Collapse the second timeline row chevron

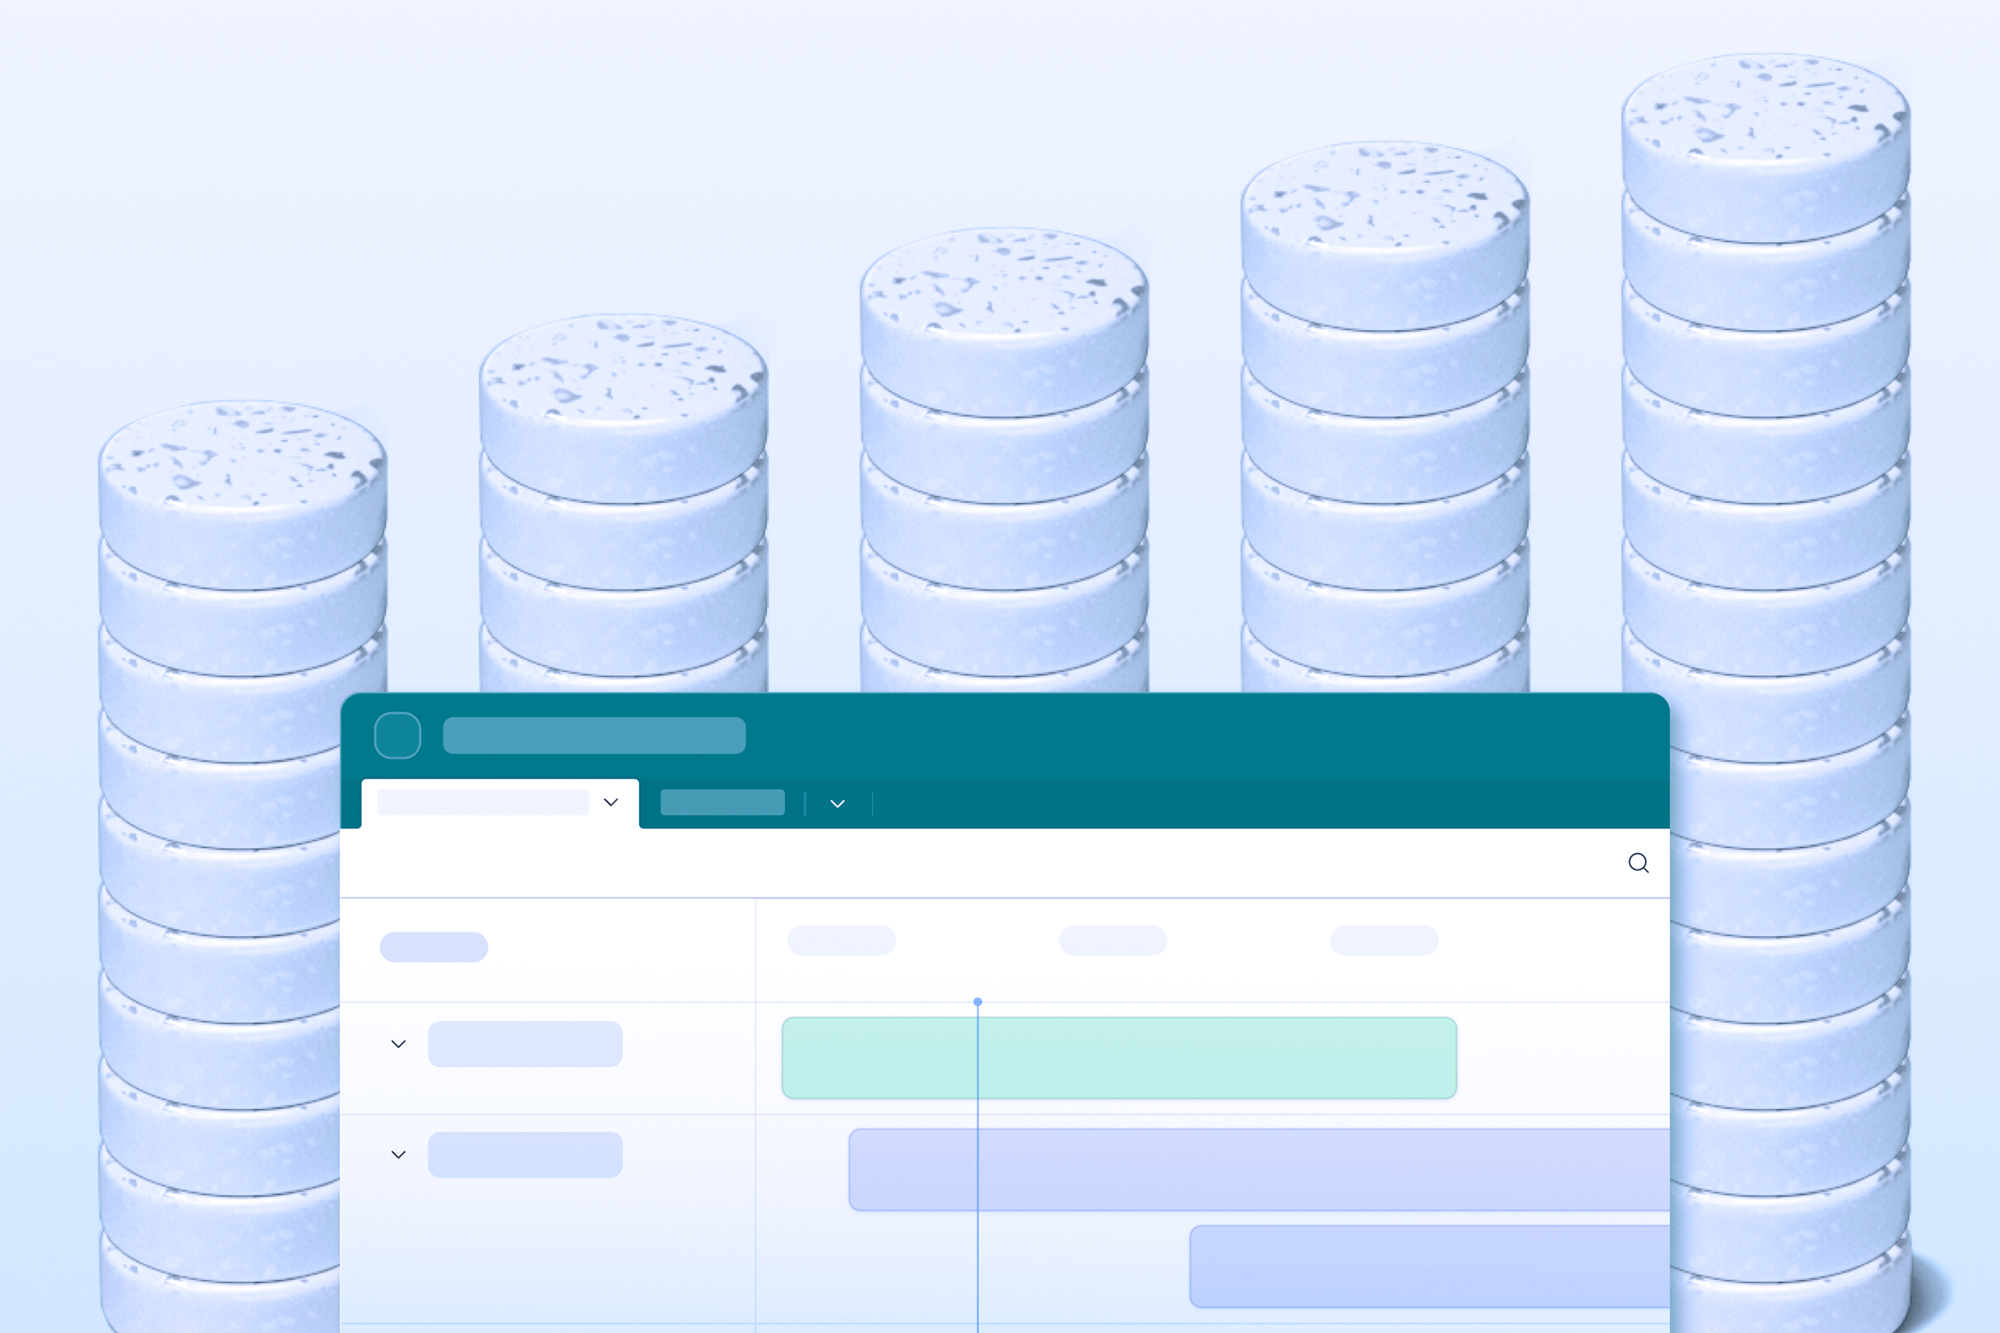398,1155
